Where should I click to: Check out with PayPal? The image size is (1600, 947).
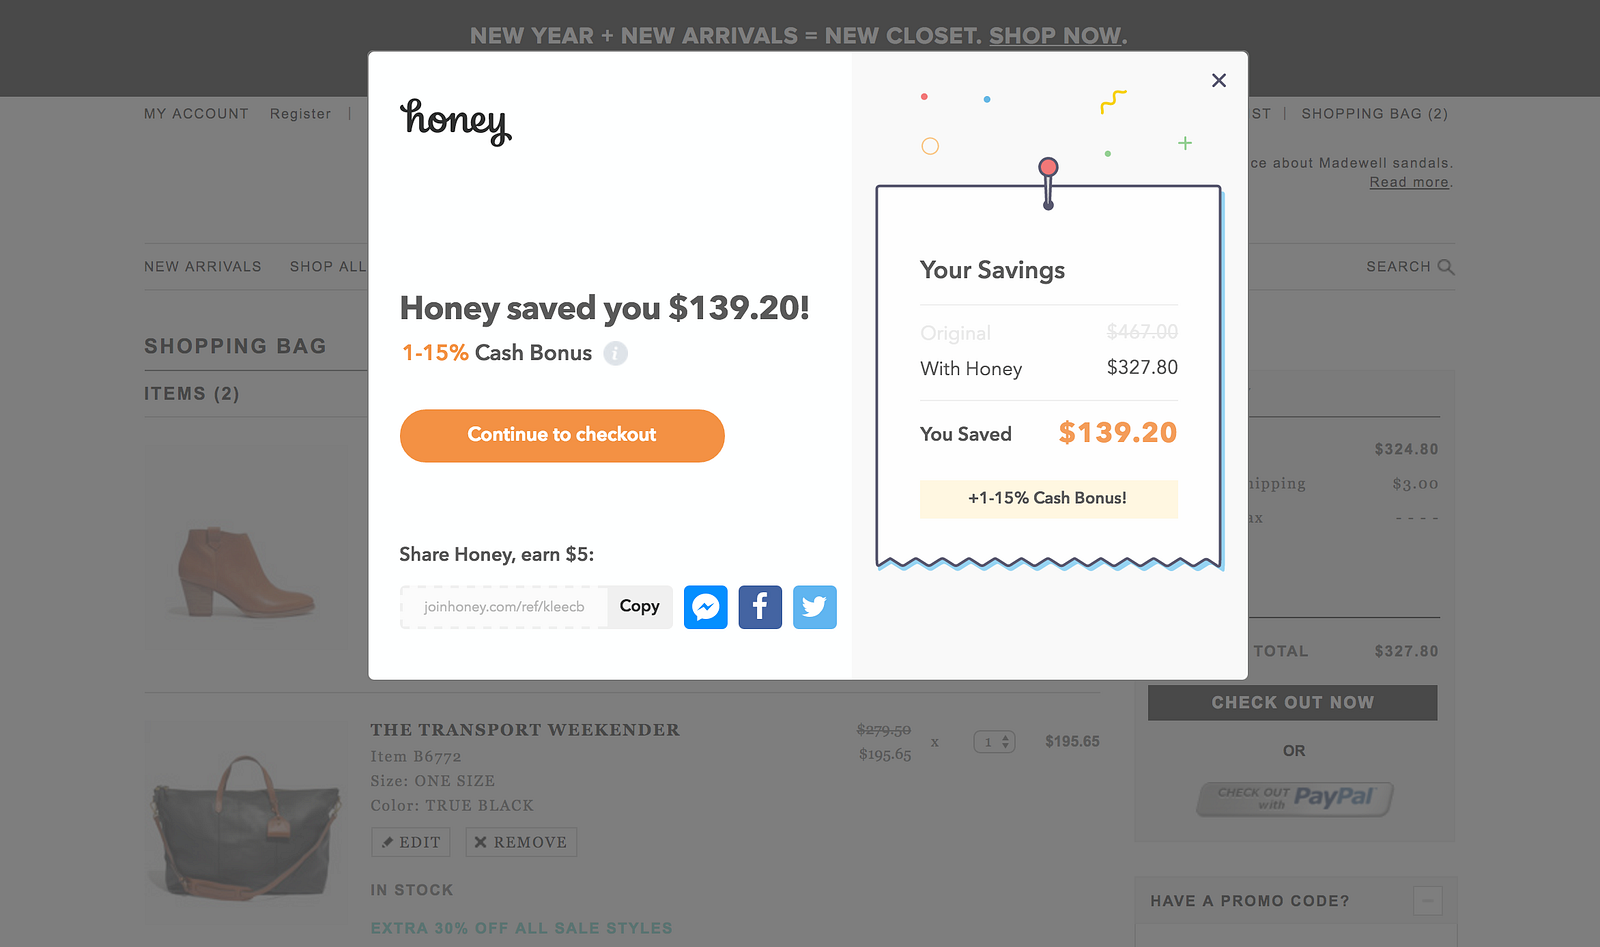(x=1294, y=798)
